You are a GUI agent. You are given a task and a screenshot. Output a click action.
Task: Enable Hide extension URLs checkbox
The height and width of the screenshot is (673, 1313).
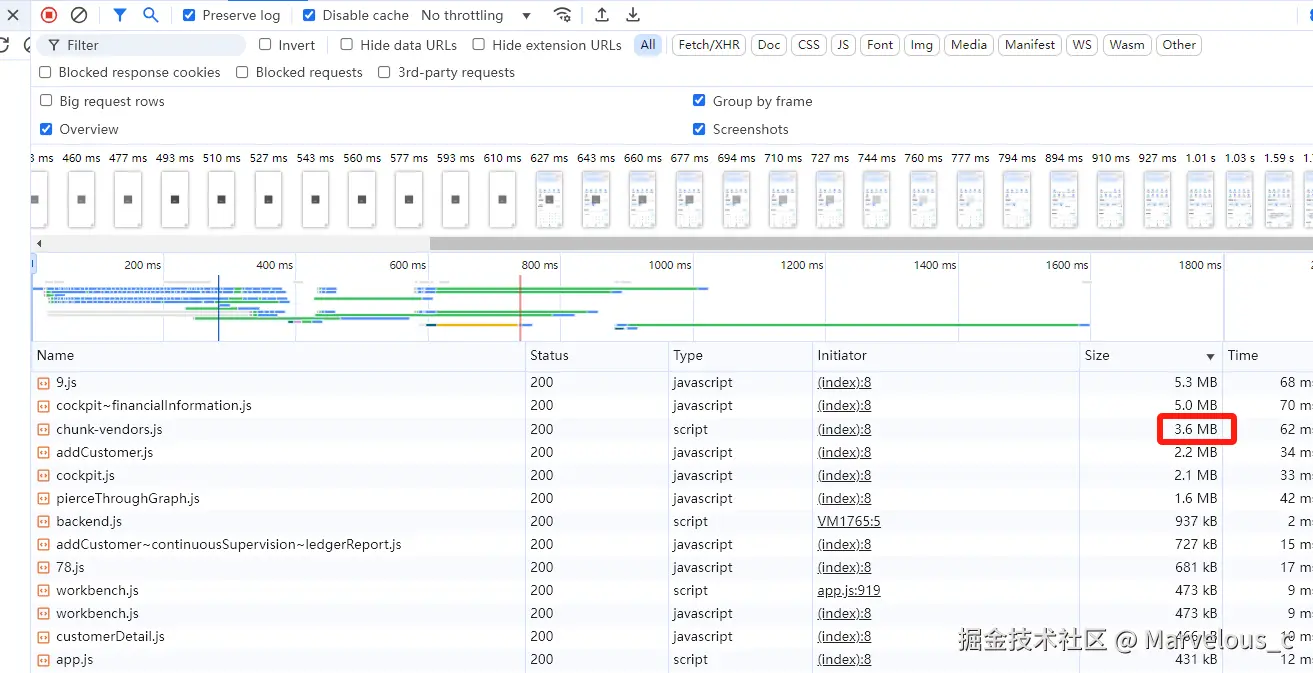(478, 44)
